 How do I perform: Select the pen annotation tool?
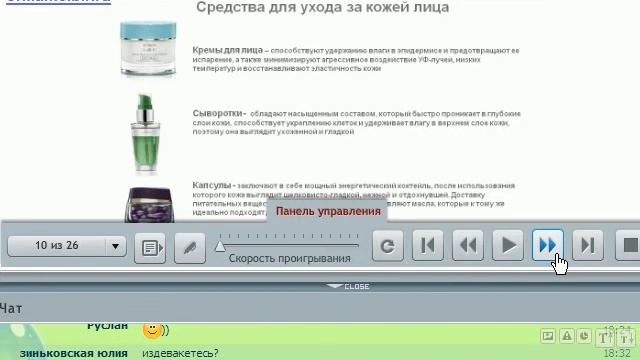click(x=190, y=247)
